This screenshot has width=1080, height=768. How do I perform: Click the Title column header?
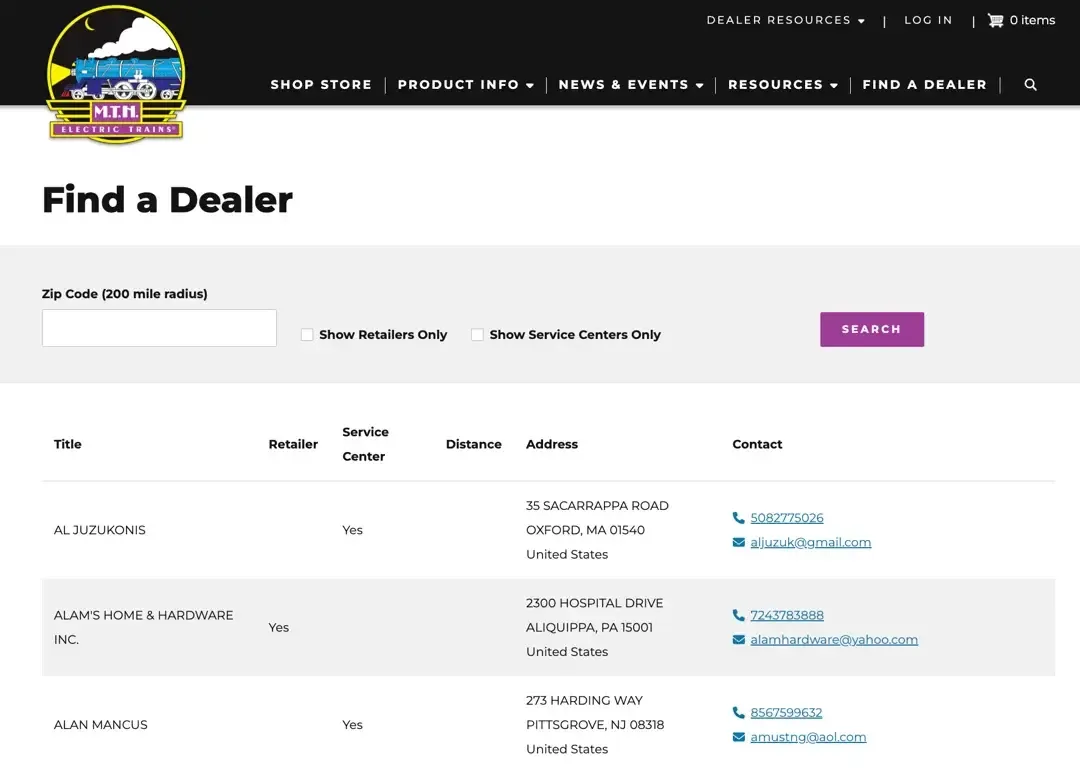(x=68, y=444)
